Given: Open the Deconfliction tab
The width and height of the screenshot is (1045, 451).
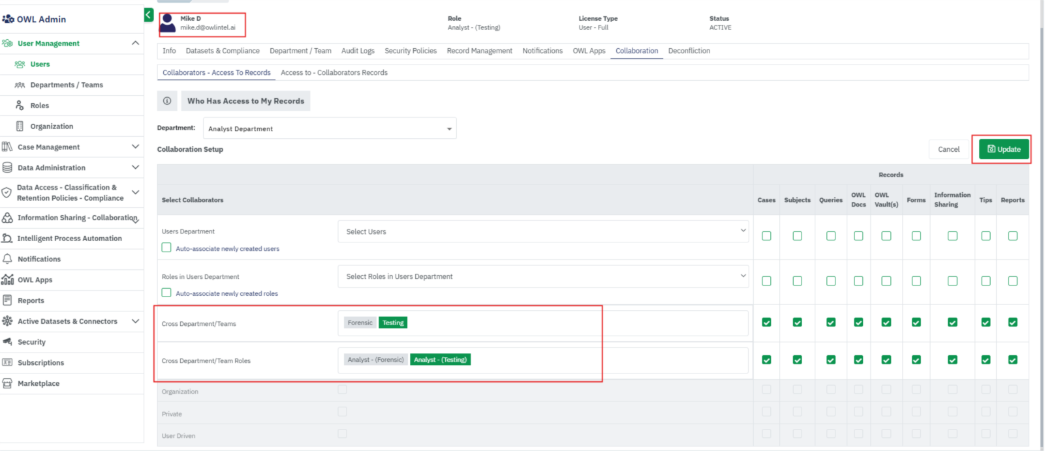Looking at the screenshot, I should [x=689, y=51].
